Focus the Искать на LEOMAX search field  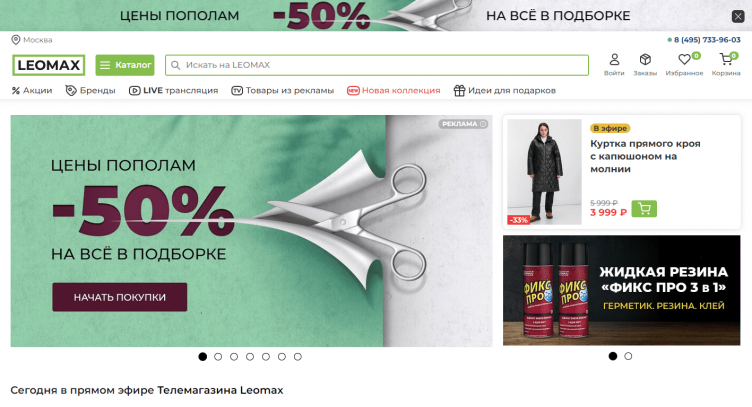(377, 65)
